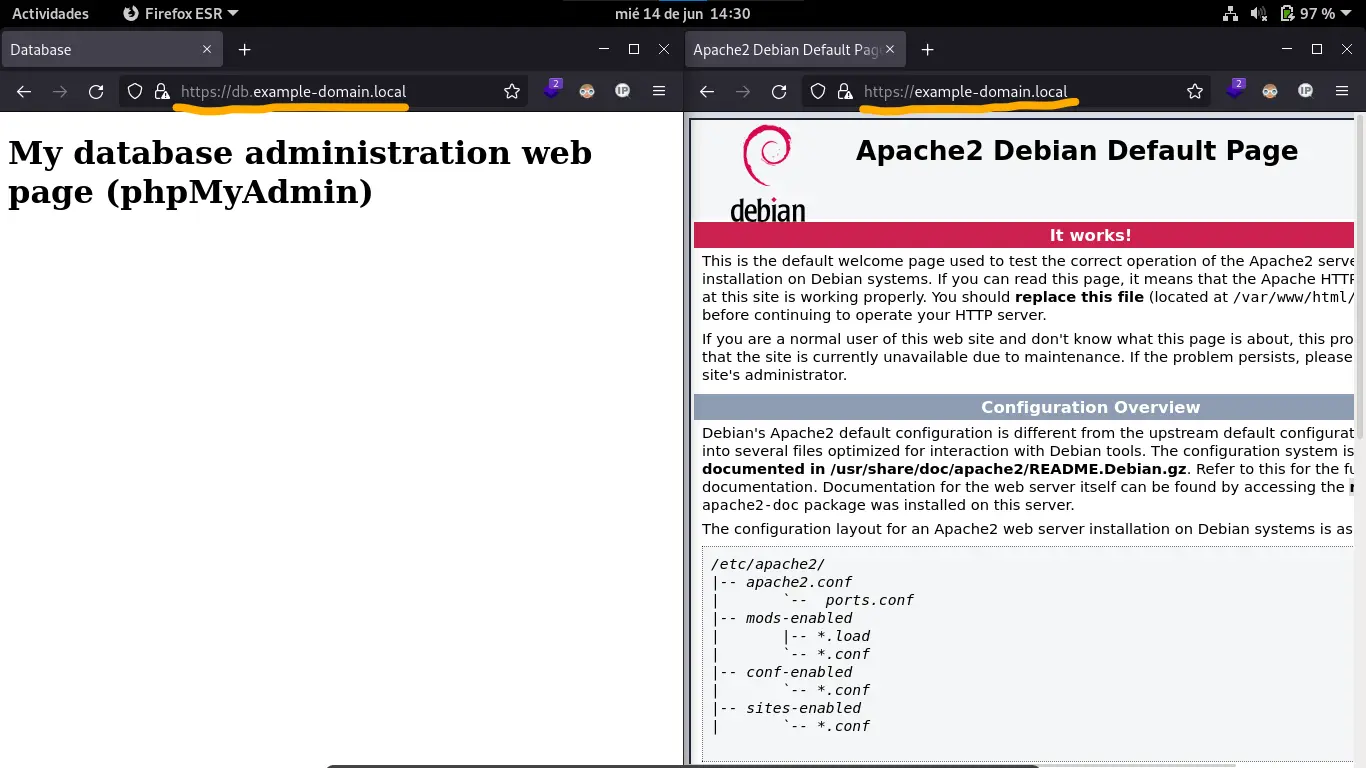
Task: Go back in the Apache2 window
Action: point(707,91)
